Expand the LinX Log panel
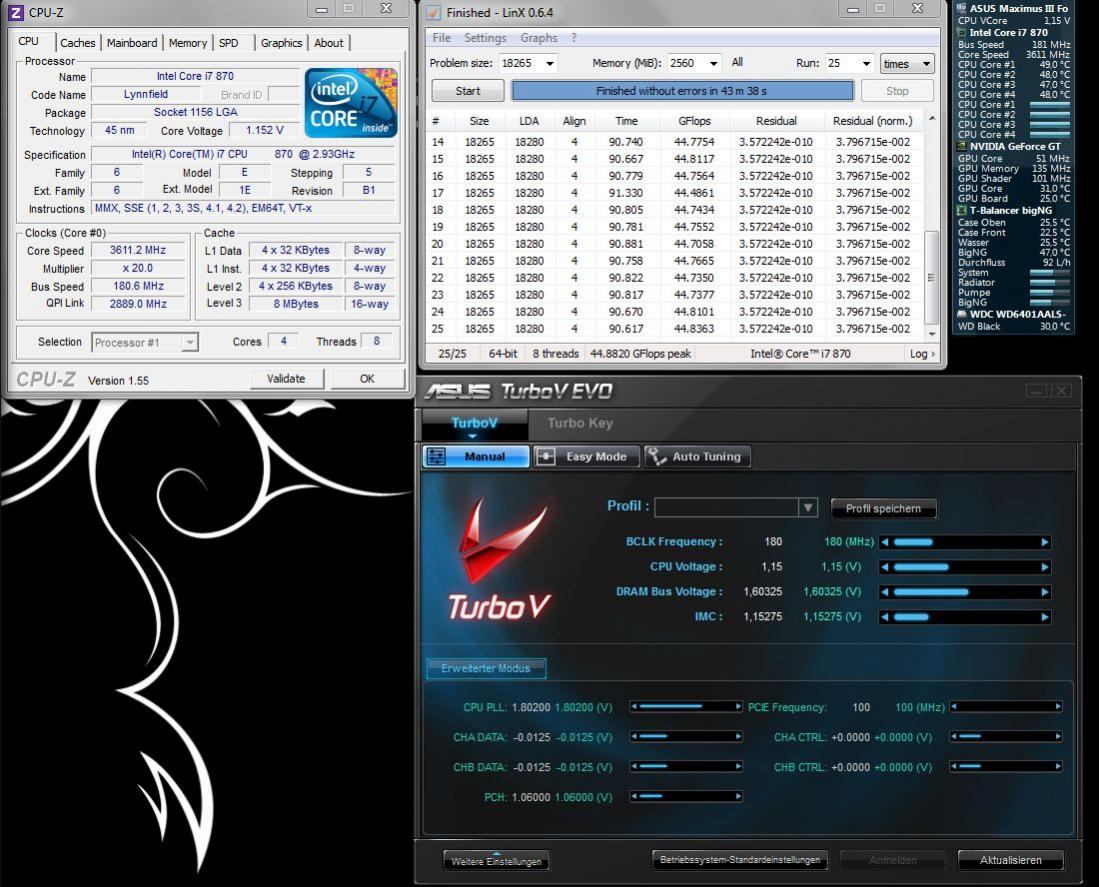The image size is (1099, 887). (x=922, y=354)
